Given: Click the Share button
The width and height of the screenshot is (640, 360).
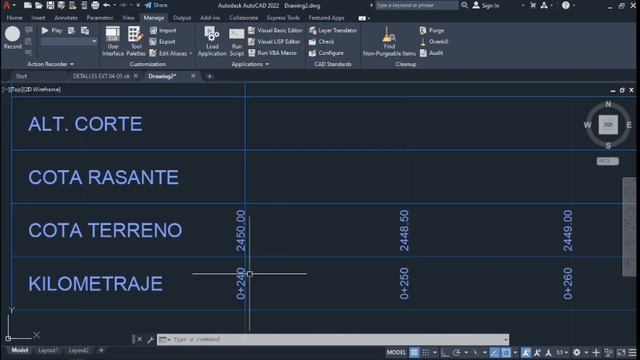Looking at the screenshot, I should click(x=156, y=5).
